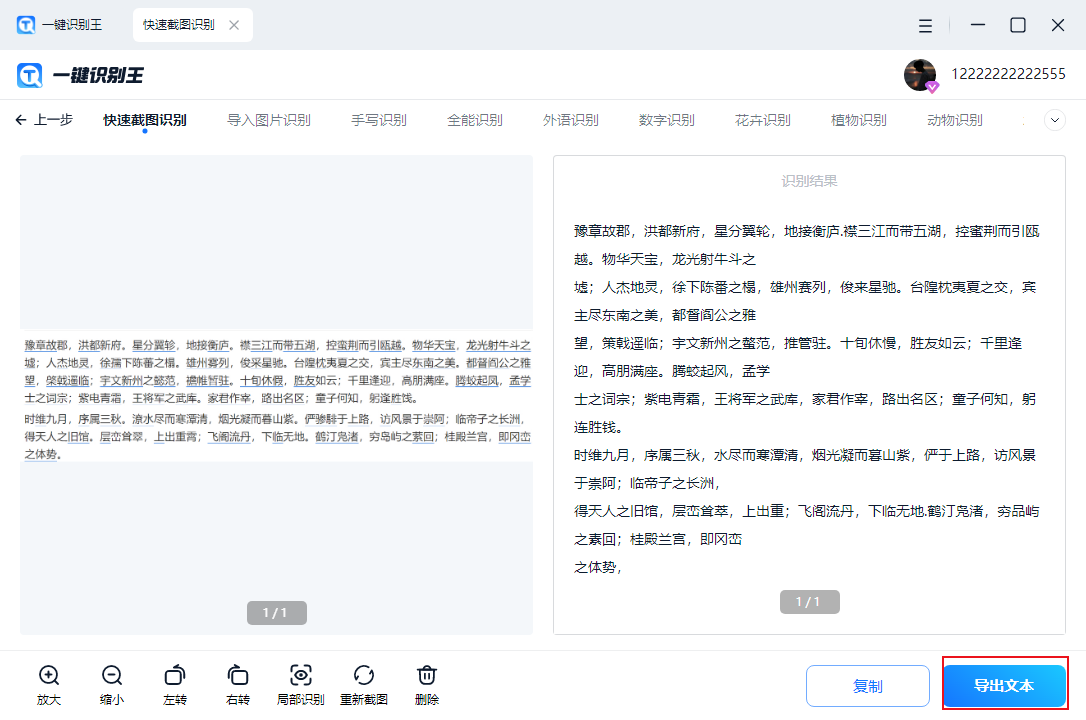
Task: Click the user avatar picture
Action: [x=920, y=74]
